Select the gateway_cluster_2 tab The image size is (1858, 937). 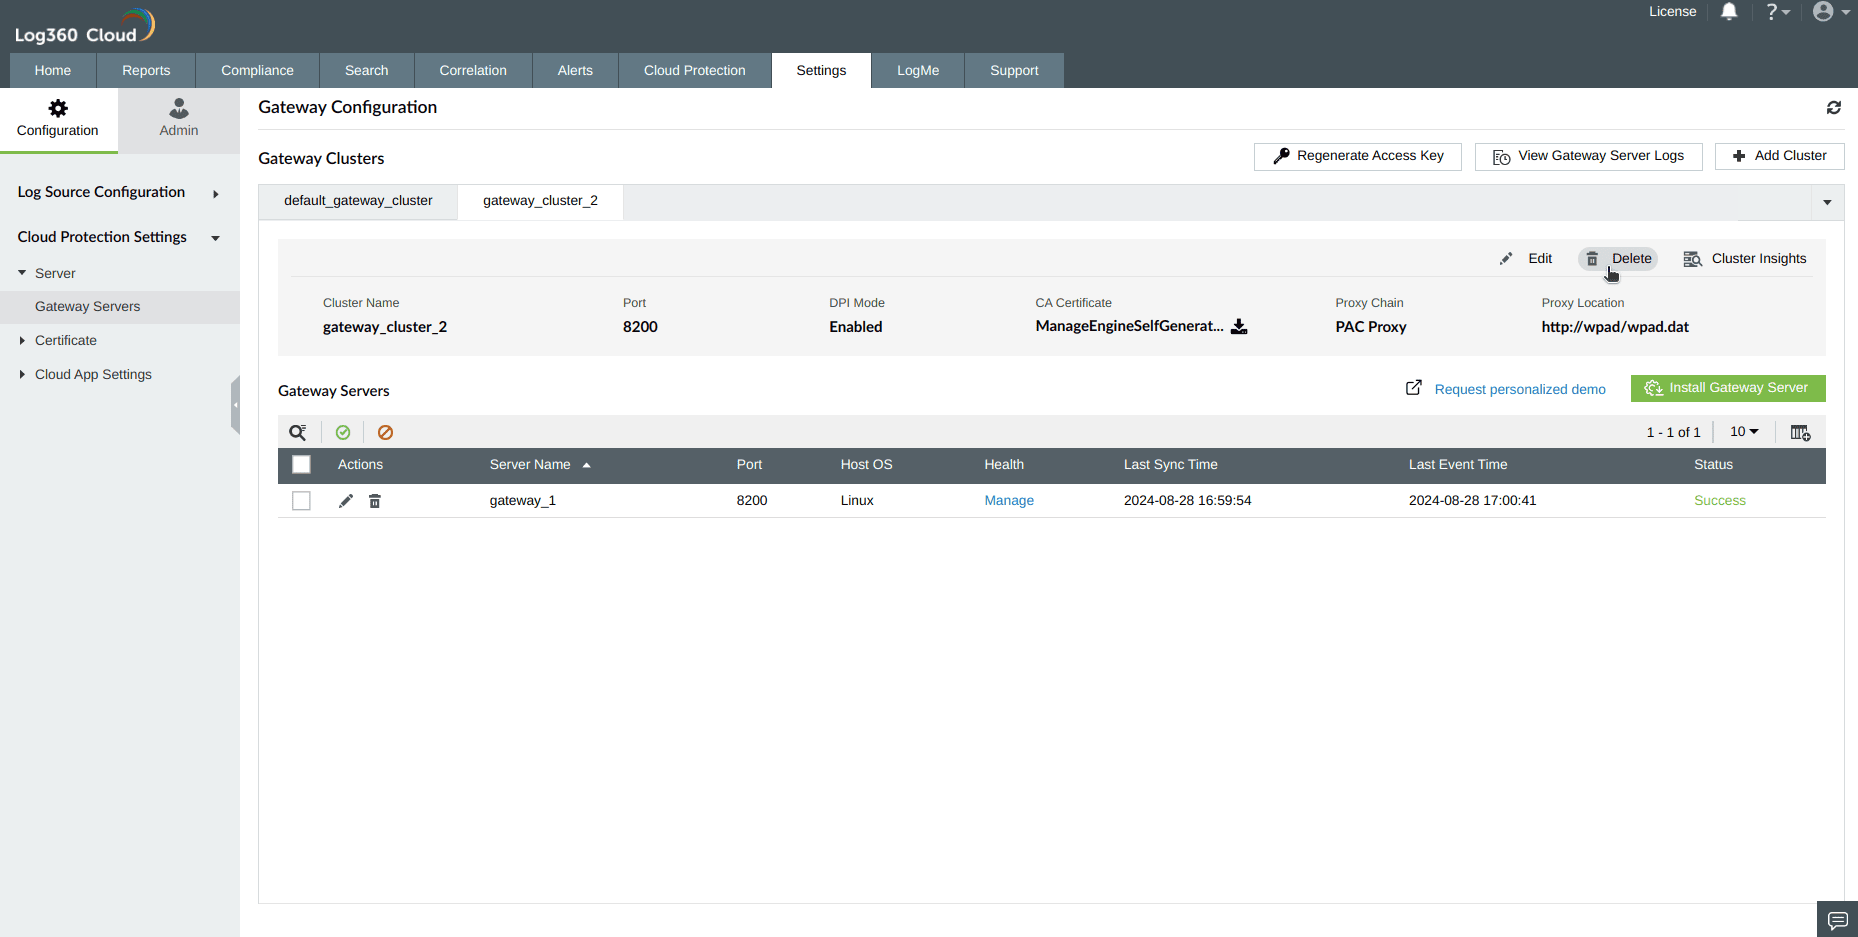click(540, 201)
